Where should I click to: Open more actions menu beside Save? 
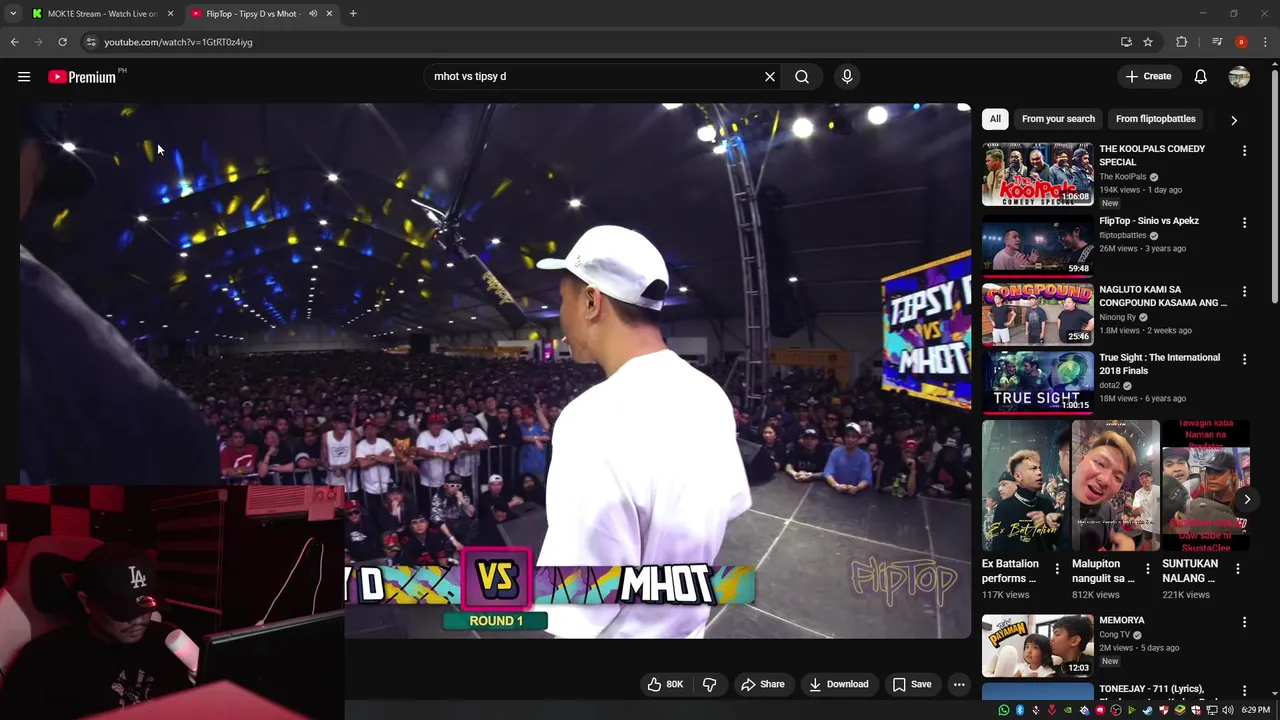point(959,684)
